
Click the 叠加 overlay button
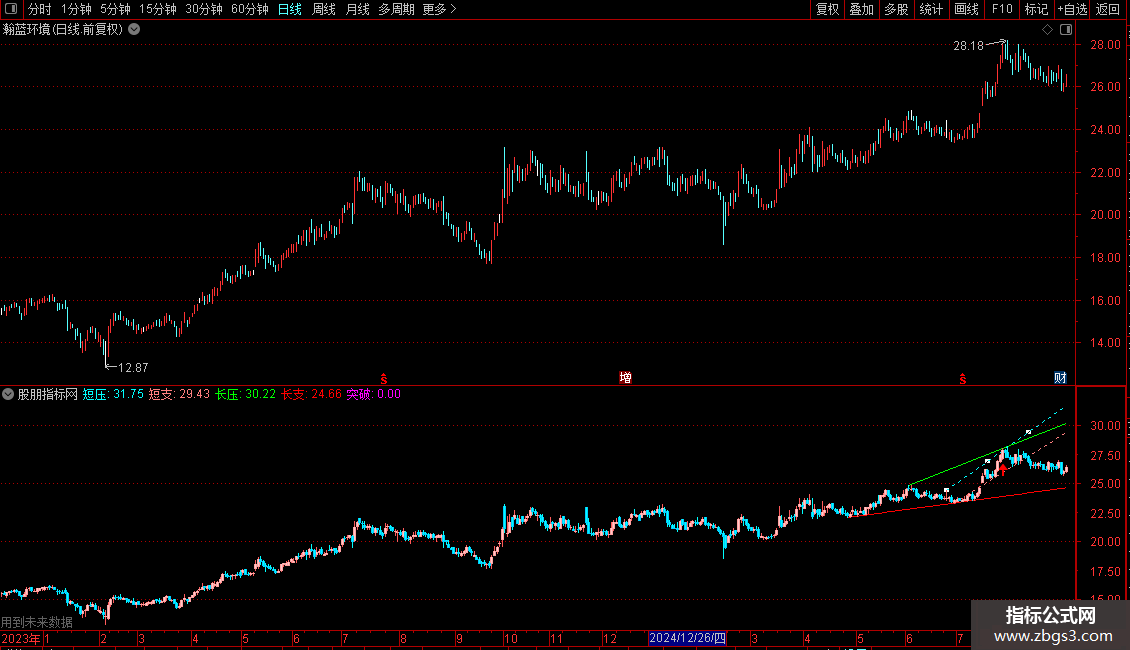point(861,9)
